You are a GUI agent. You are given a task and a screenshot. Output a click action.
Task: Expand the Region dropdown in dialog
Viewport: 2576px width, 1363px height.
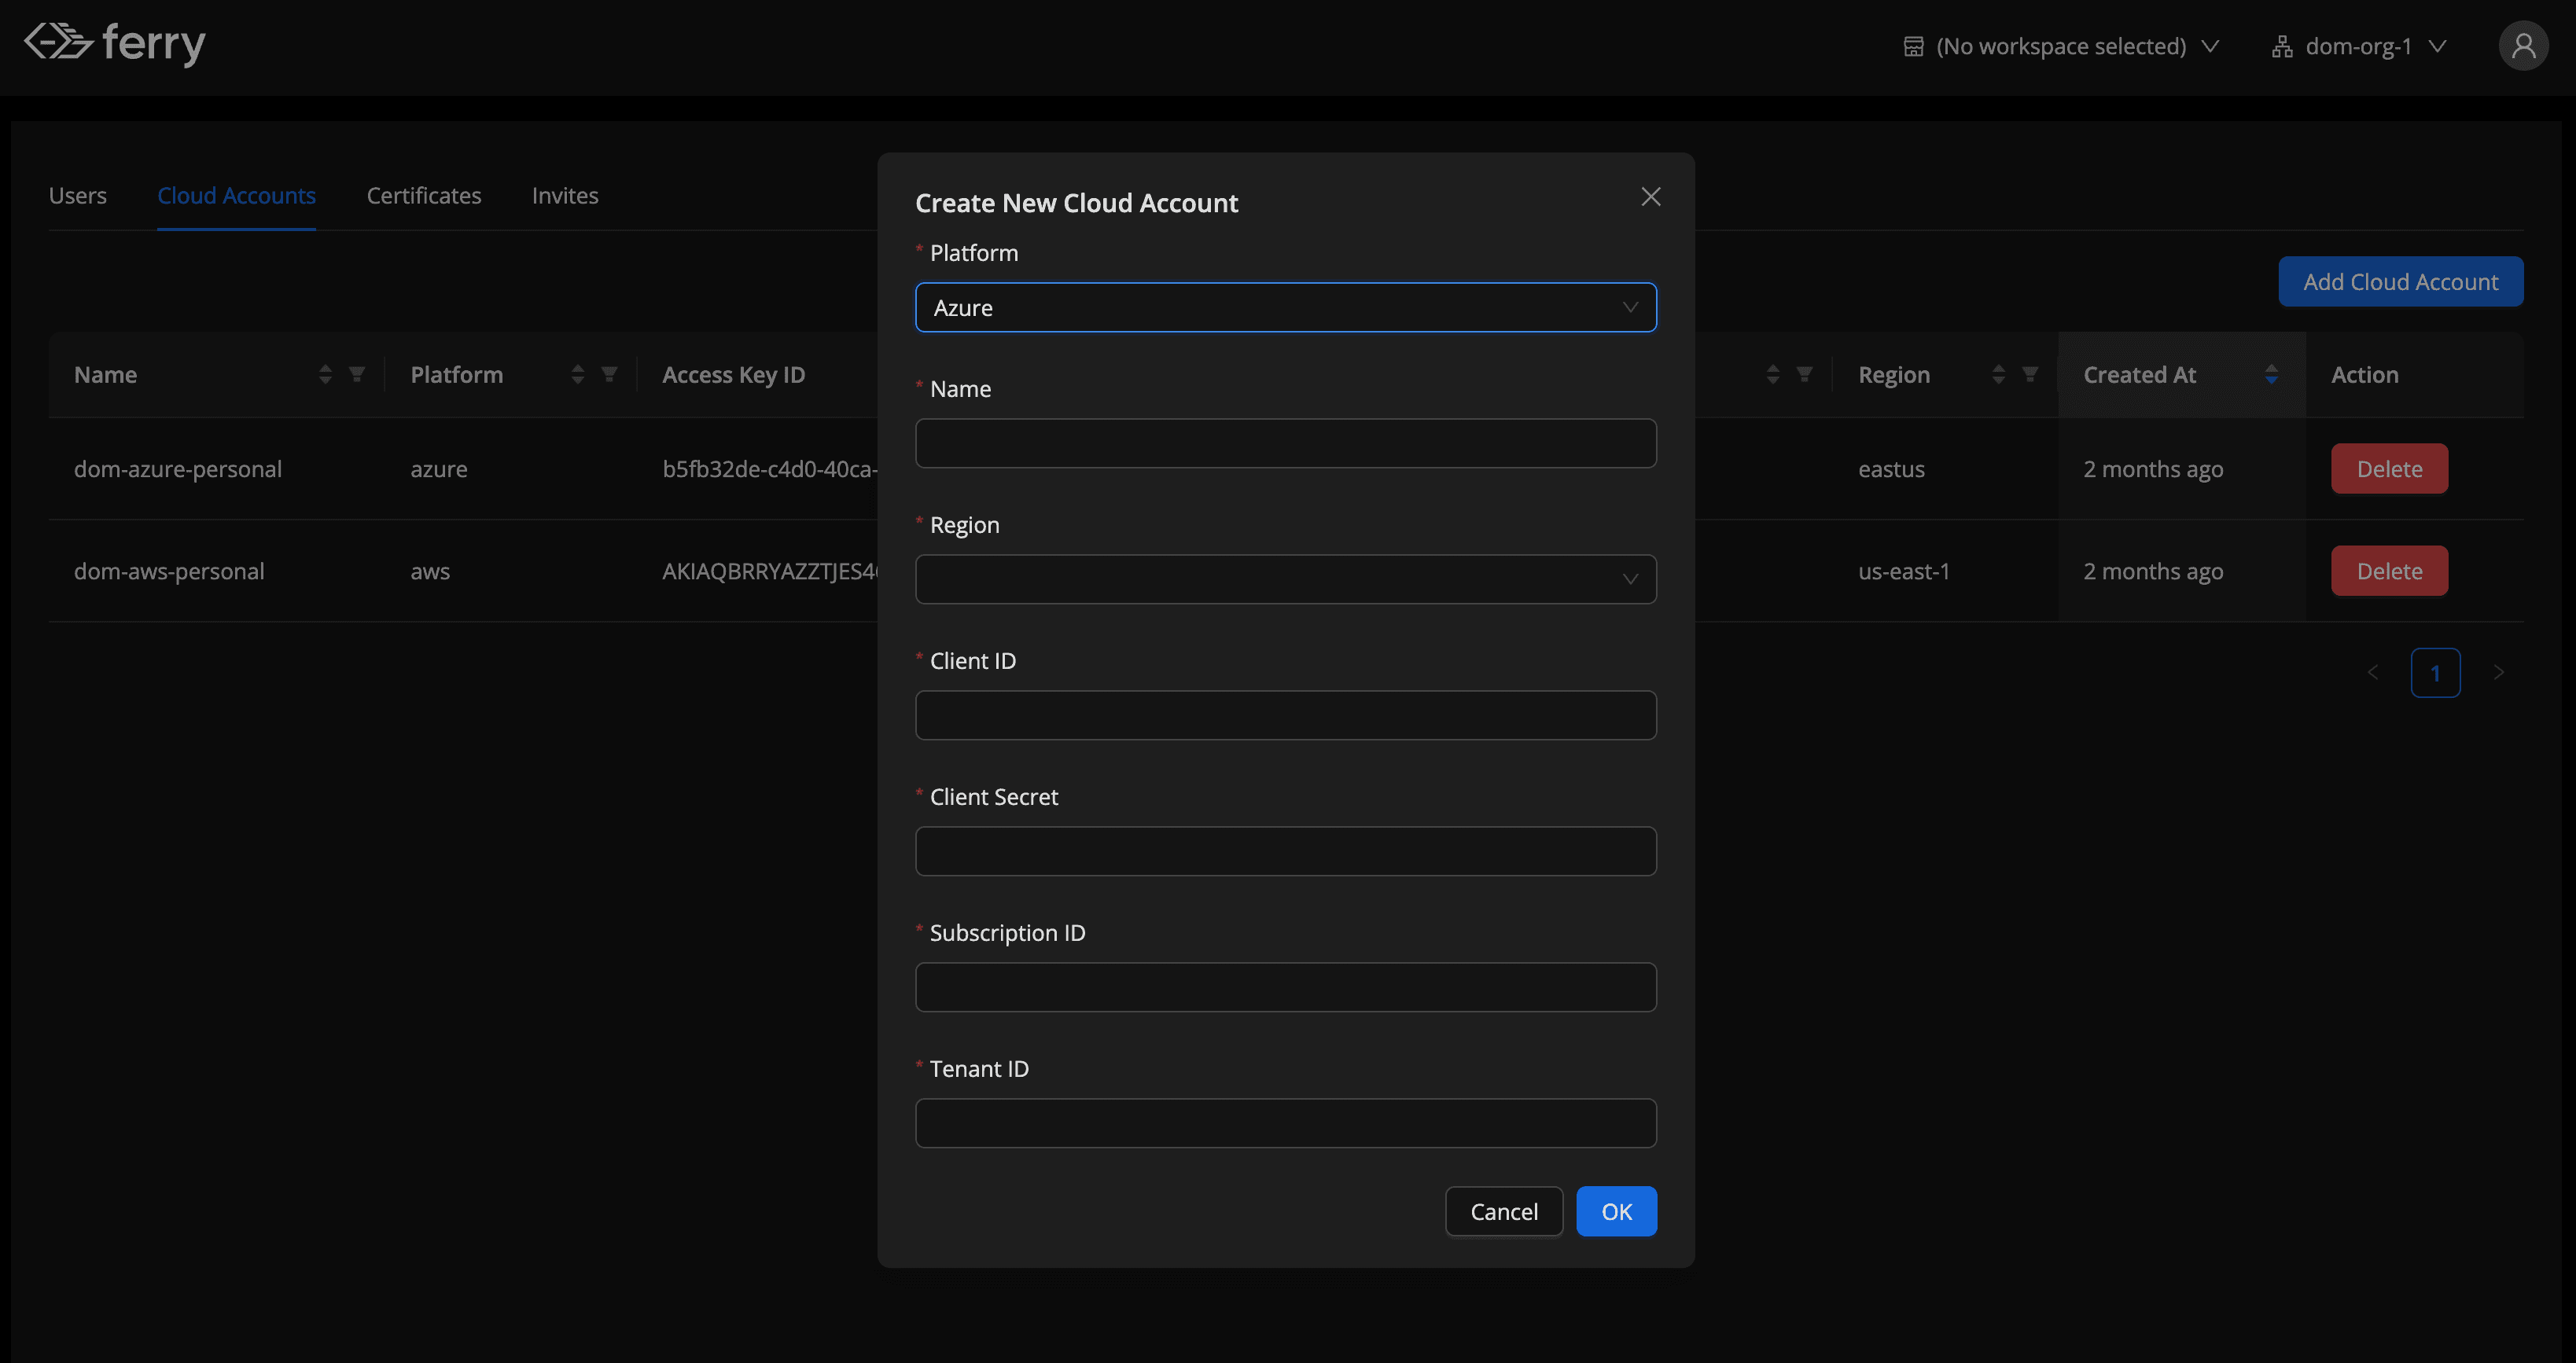pos(1285,580)
